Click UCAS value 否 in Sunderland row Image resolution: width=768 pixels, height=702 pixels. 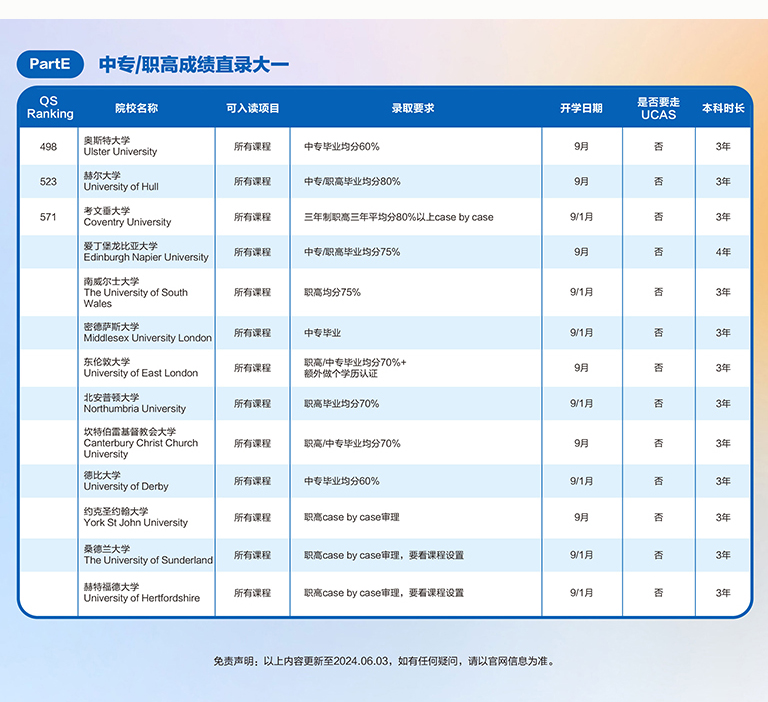click(658, 555)
